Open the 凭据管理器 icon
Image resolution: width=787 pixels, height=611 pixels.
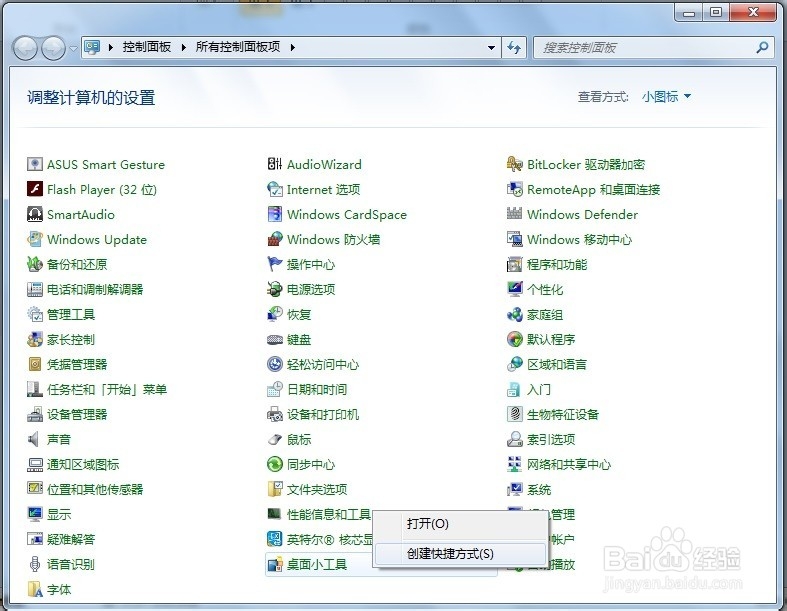tap(35, 364)
